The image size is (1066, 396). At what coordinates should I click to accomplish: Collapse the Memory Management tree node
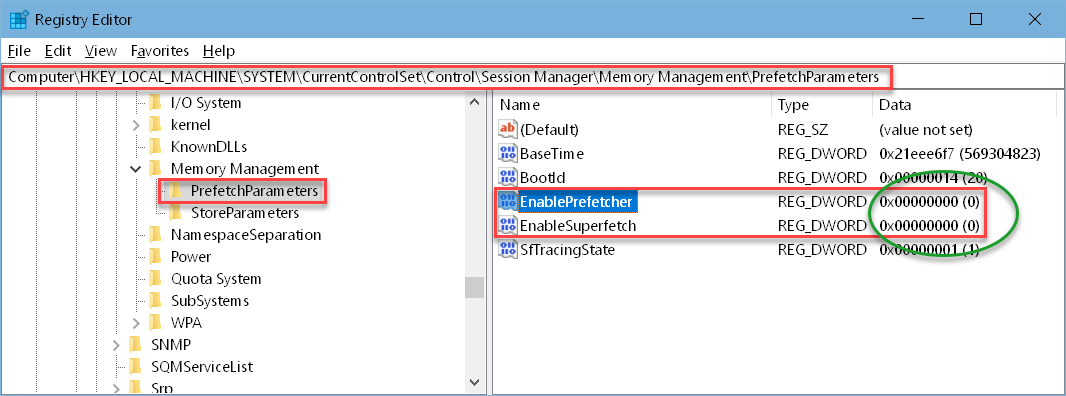point(135,168)
